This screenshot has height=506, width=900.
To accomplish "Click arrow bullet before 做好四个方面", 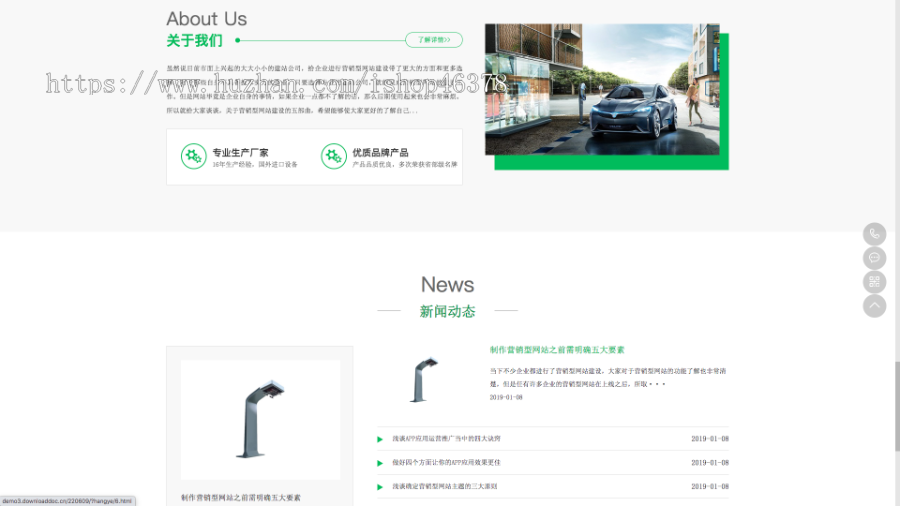I will coord(380,463).
